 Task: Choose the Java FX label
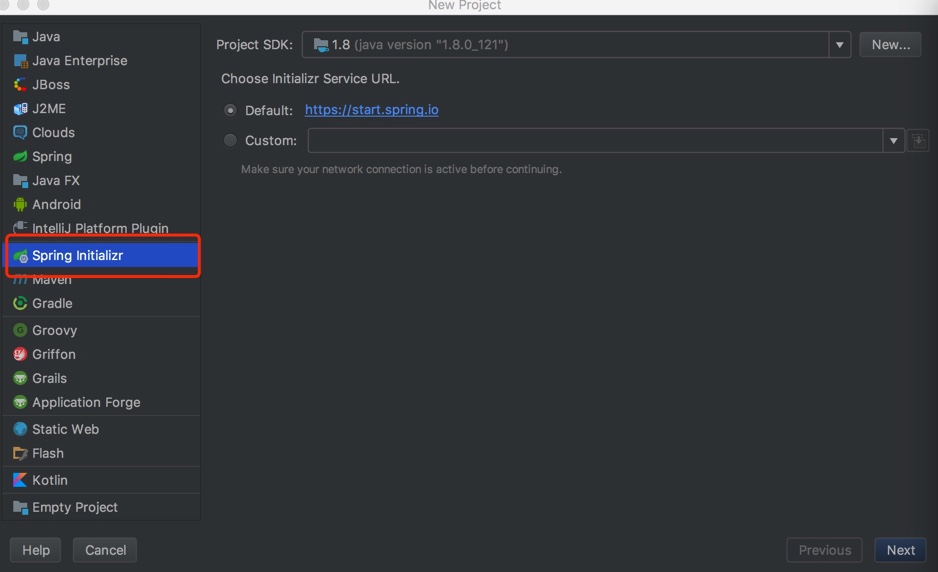tap(56, 181)
